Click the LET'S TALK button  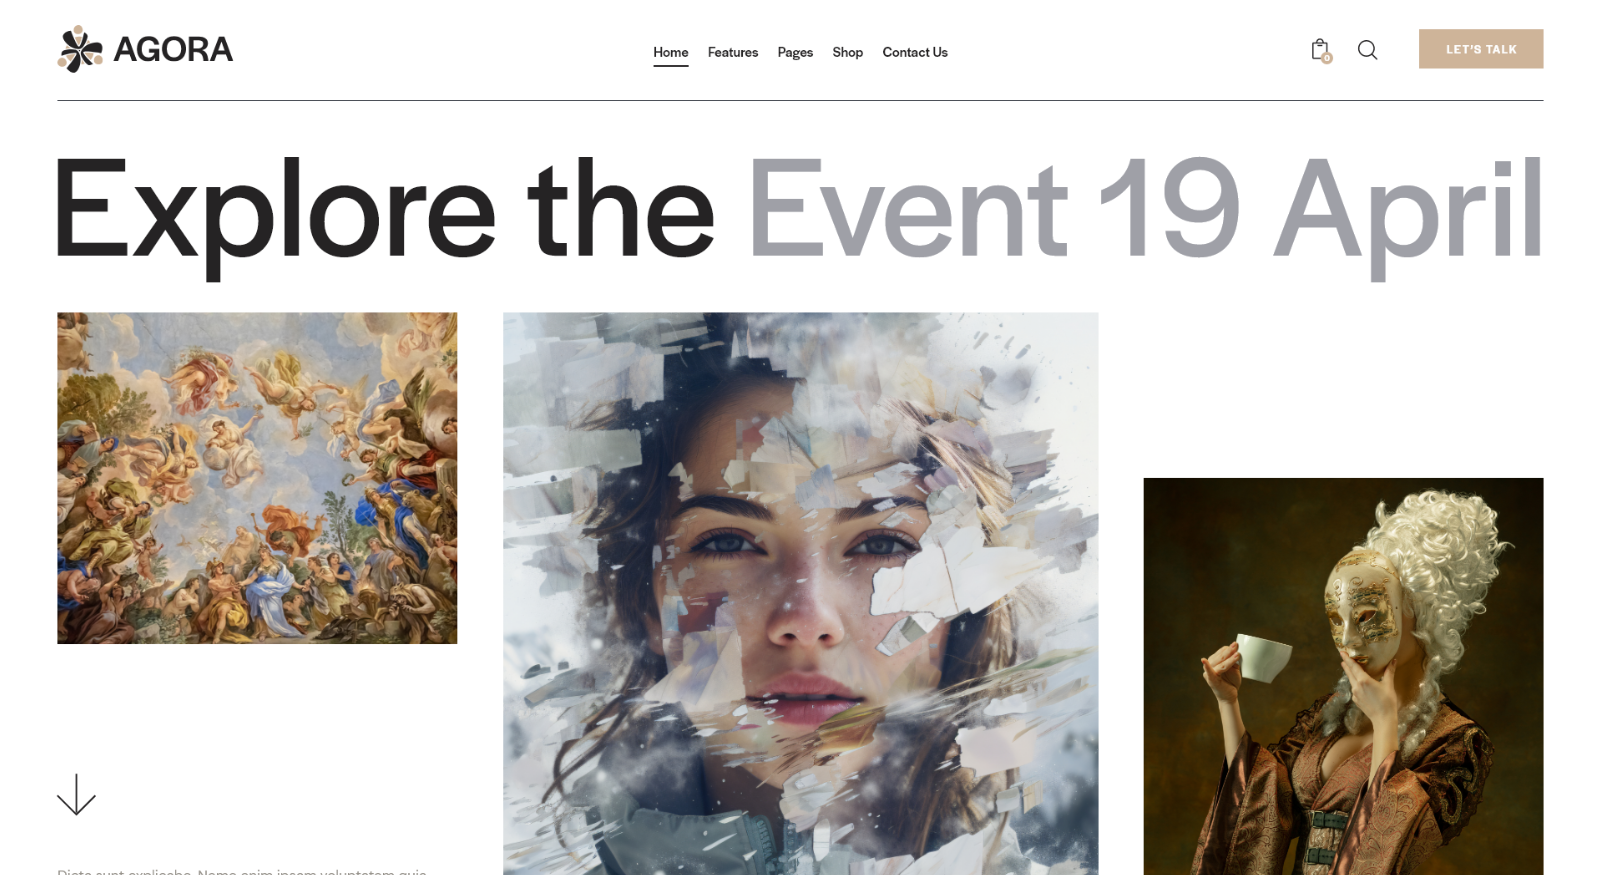point(1481,49)
